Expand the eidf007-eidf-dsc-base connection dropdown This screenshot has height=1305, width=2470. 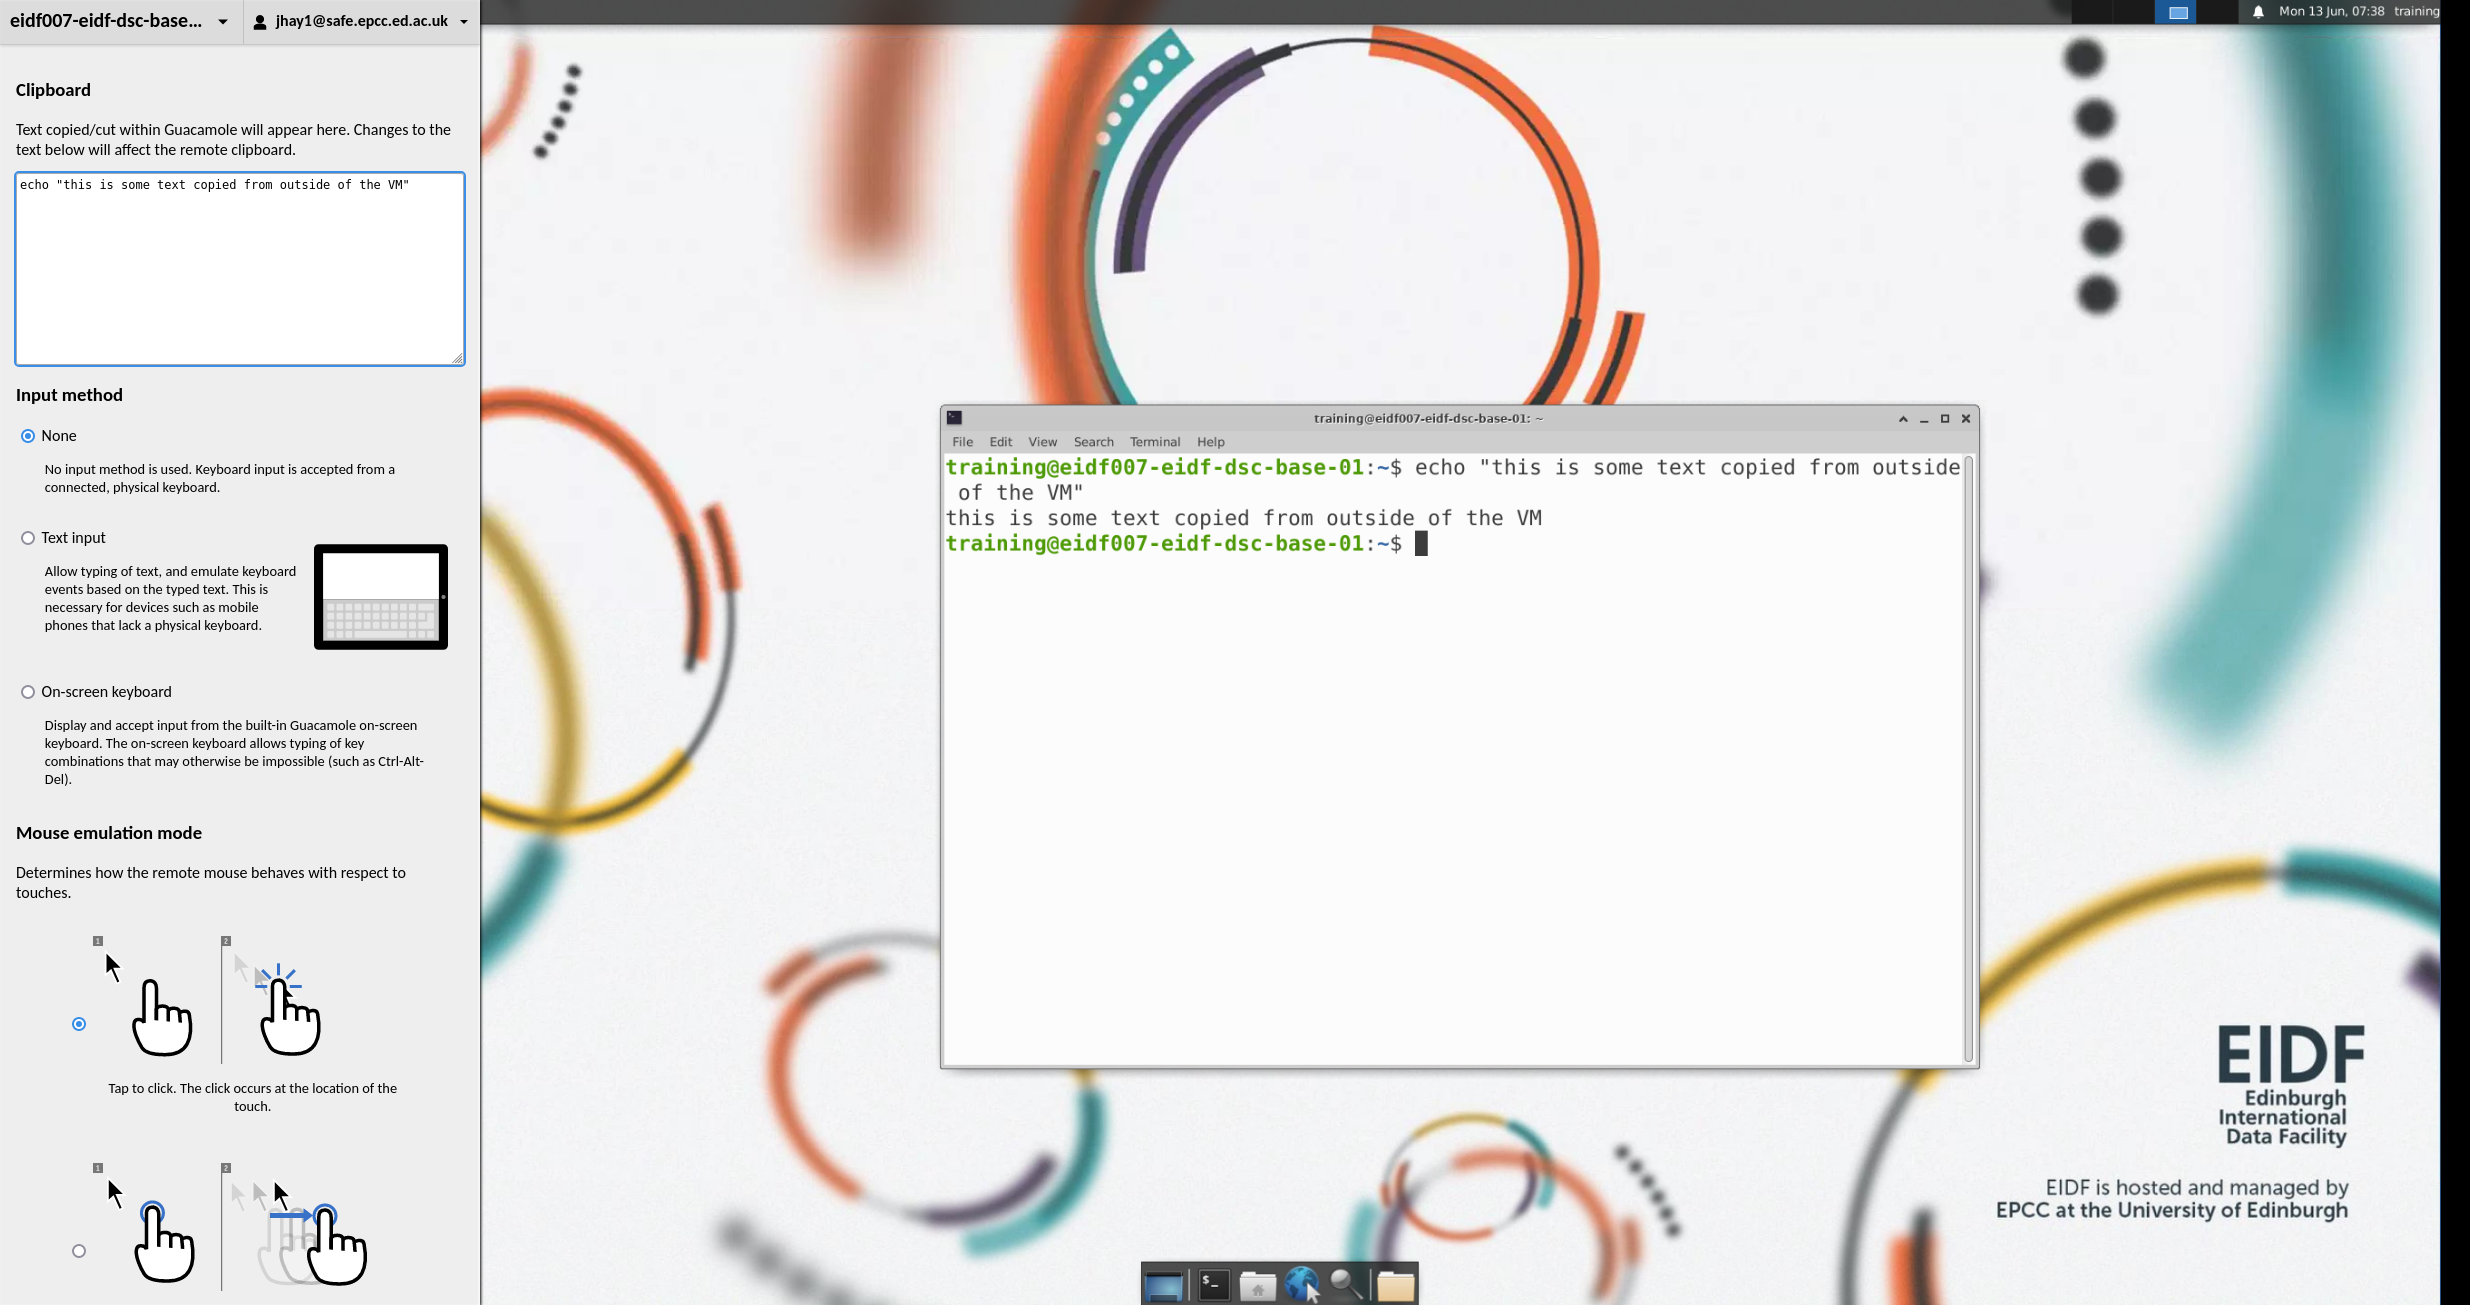click(x=121, y=21)
